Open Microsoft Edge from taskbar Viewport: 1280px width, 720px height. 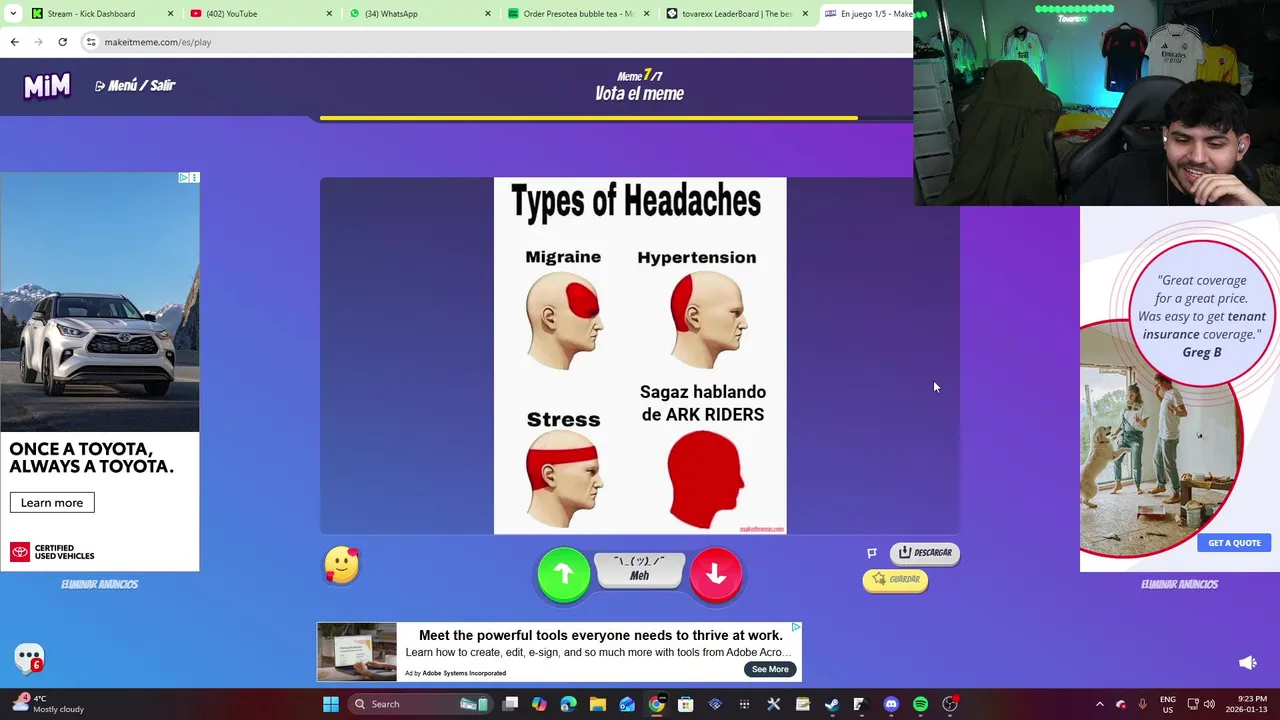(x=568, y=704)
